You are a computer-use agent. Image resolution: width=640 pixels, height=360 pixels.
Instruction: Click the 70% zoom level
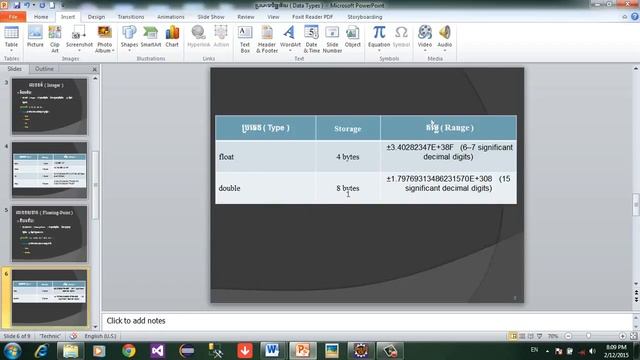pos(553,336)
